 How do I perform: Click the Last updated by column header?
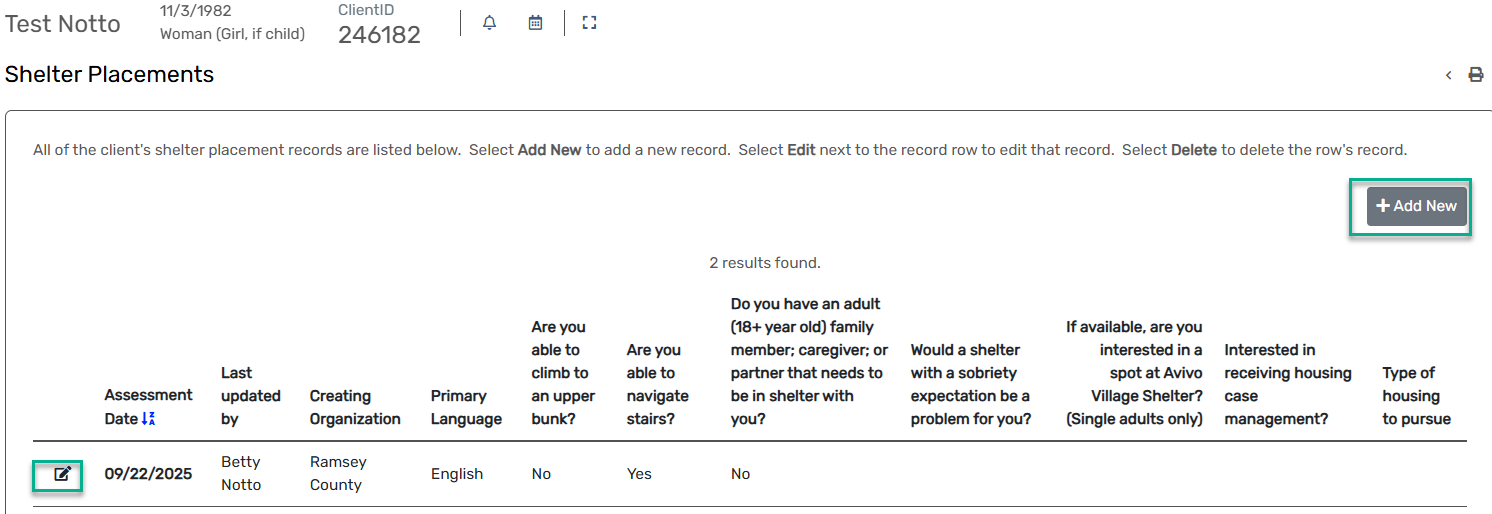pyautogui.click(x=251, y=396)
